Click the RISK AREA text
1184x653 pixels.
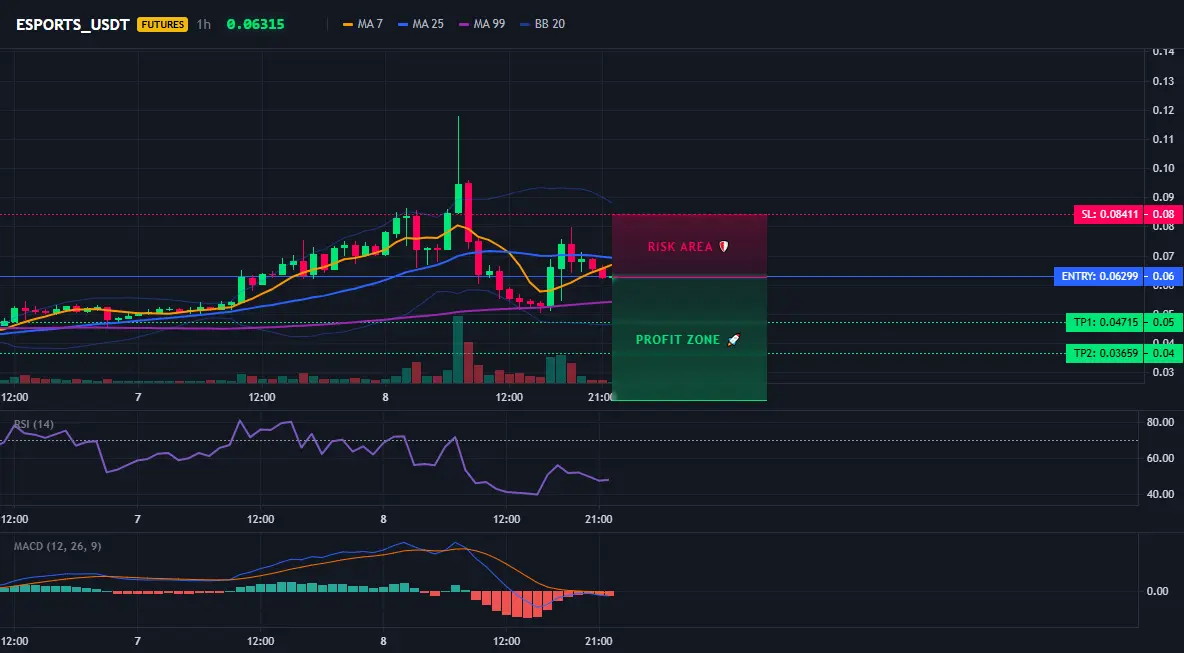(680, 247)
